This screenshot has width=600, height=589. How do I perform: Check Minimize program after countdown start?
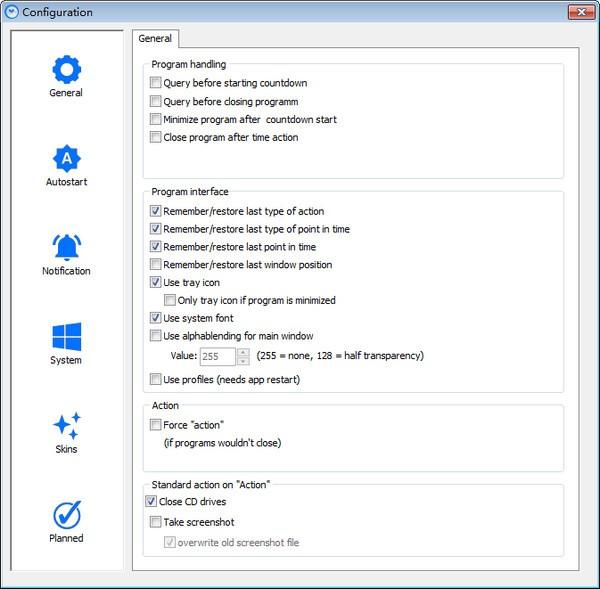click(155, 119)
